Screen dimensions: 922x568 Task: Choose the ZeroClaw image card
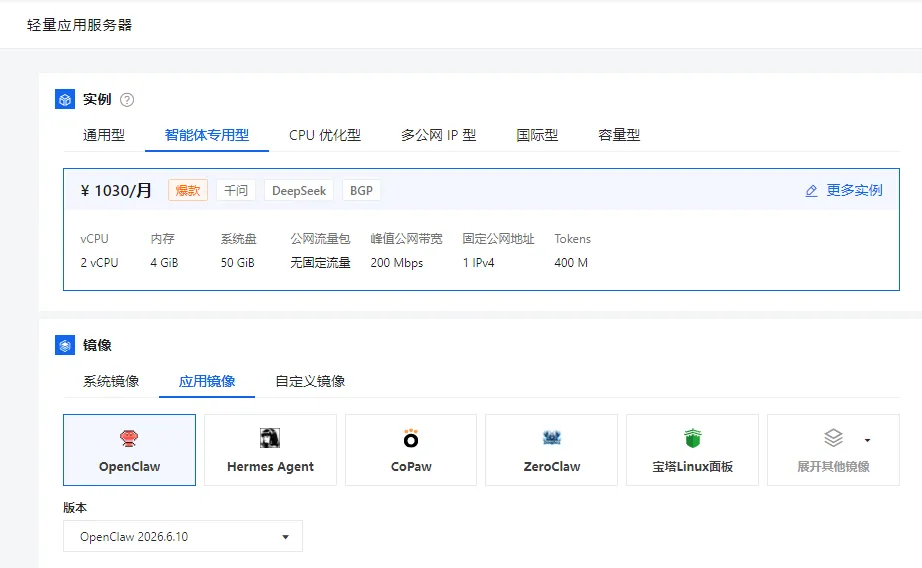[x=552, y=450]
